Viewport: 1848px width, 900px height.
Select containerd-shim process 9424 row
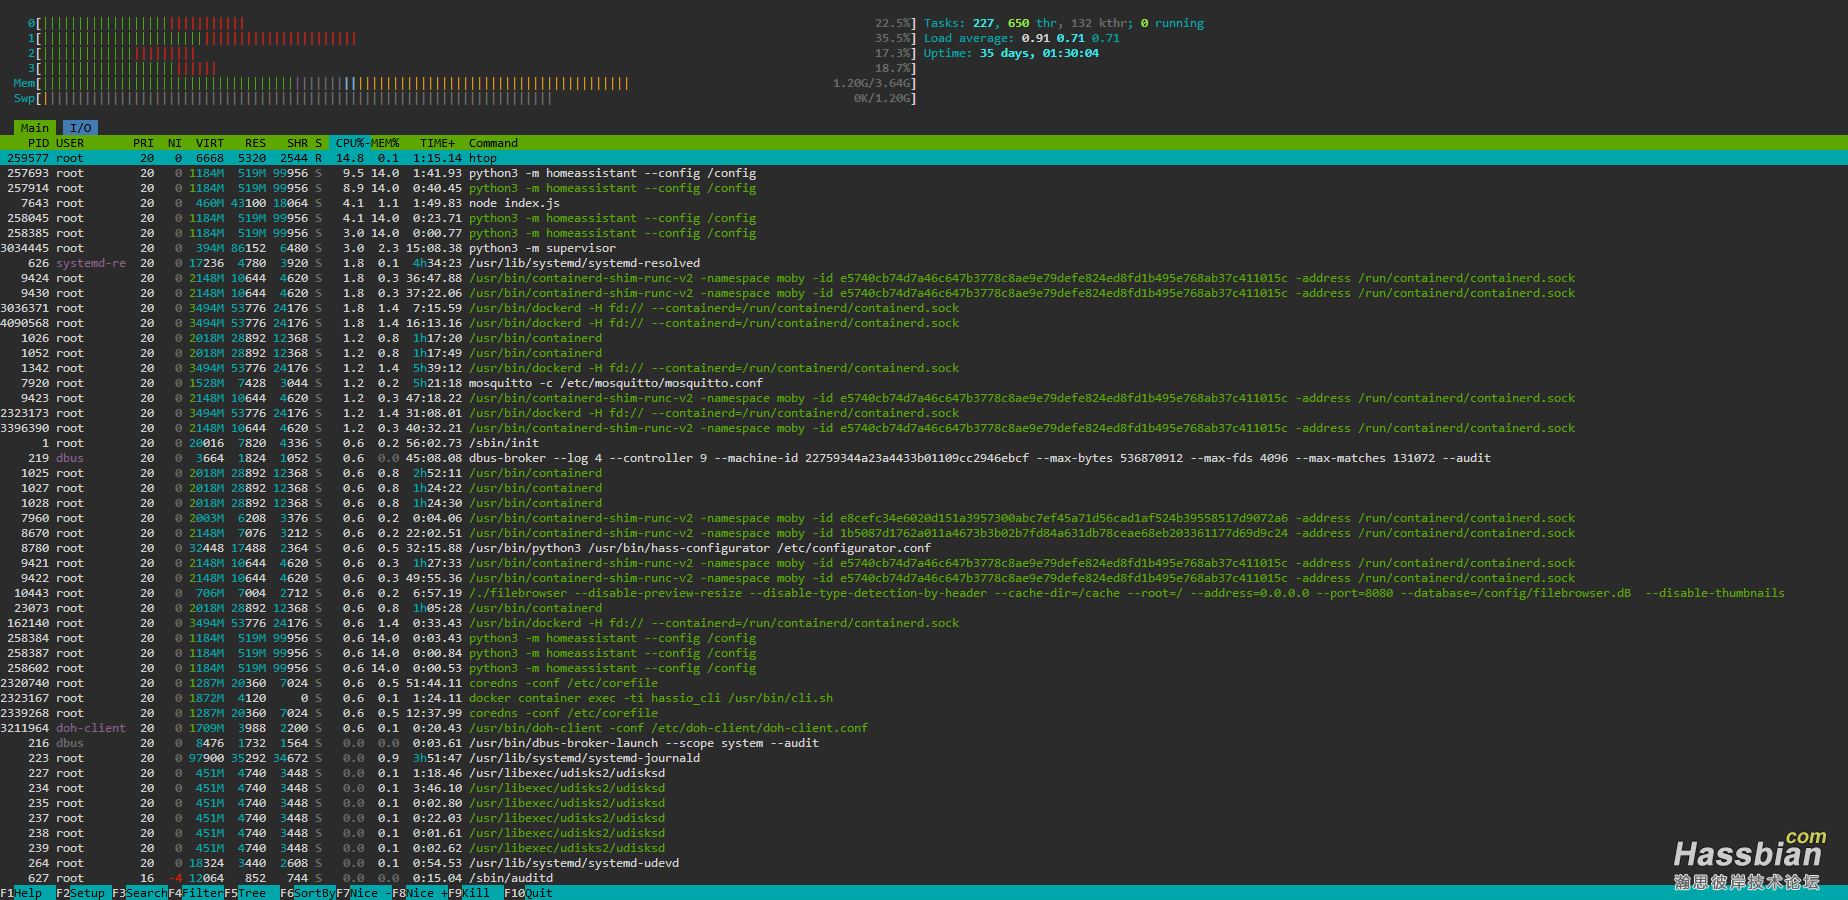point(924,278)
